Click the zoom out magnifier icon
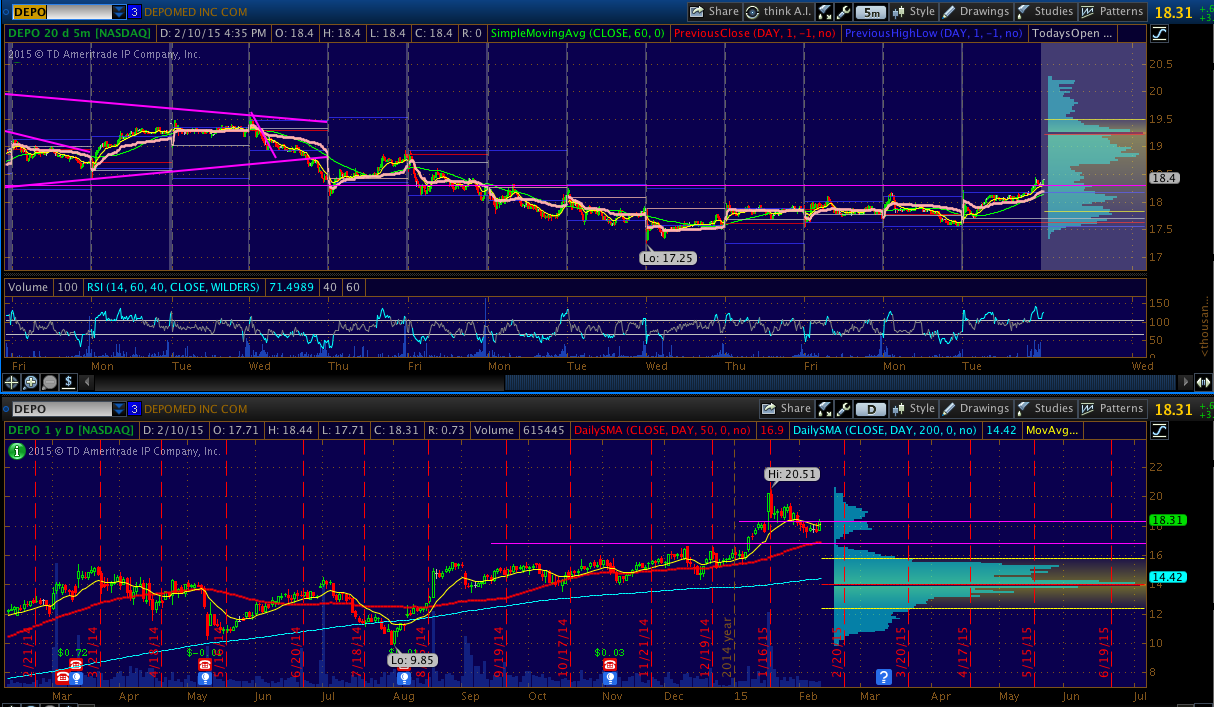 click(49, 381)
